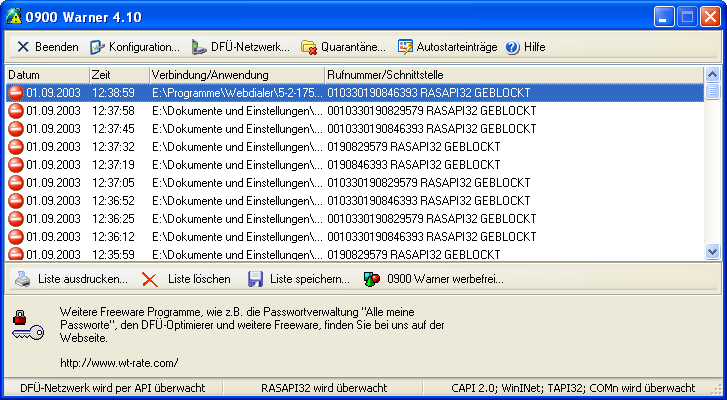This screenshot has height=400, width=727.
Task: Click the 0900 Warner title bar app icon
Action: tap(14, 17)
